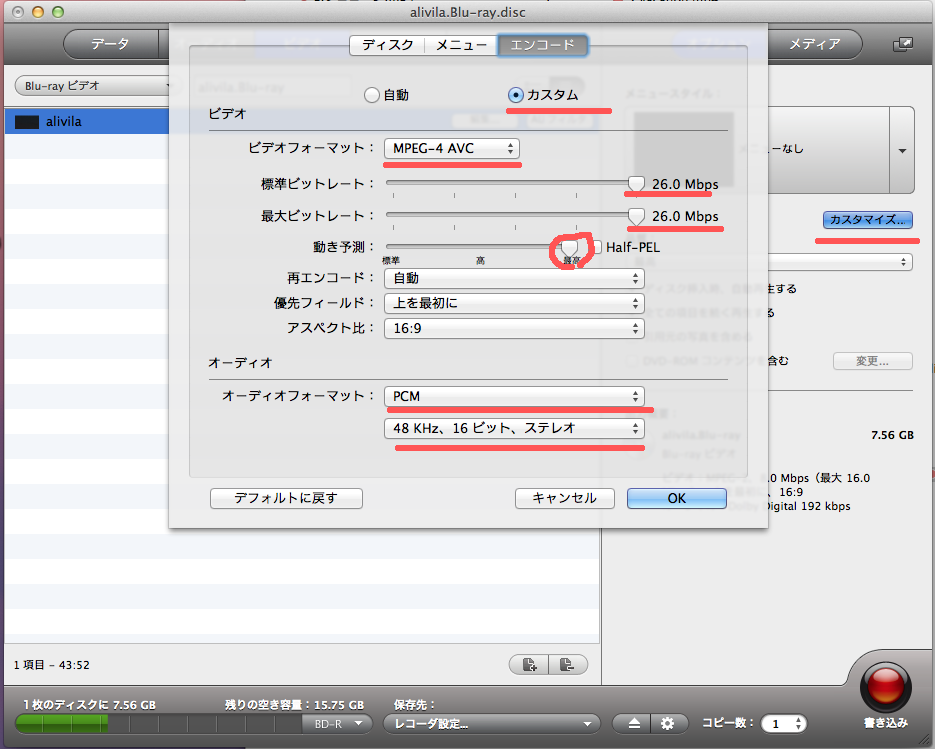Screen dimensions: 935x749
Task: Click the OK button
Action: (677, 499)
